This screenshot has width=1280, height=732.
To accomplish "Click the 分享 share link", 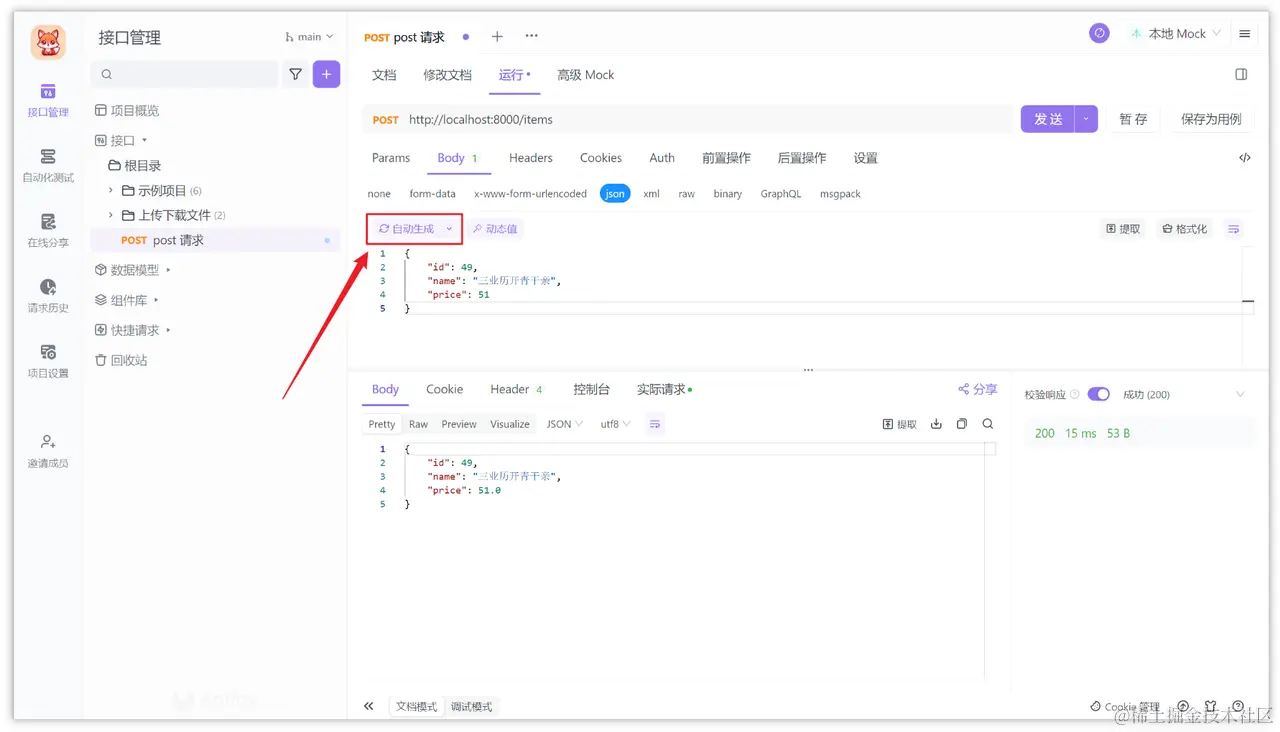I will click(977, 389).
